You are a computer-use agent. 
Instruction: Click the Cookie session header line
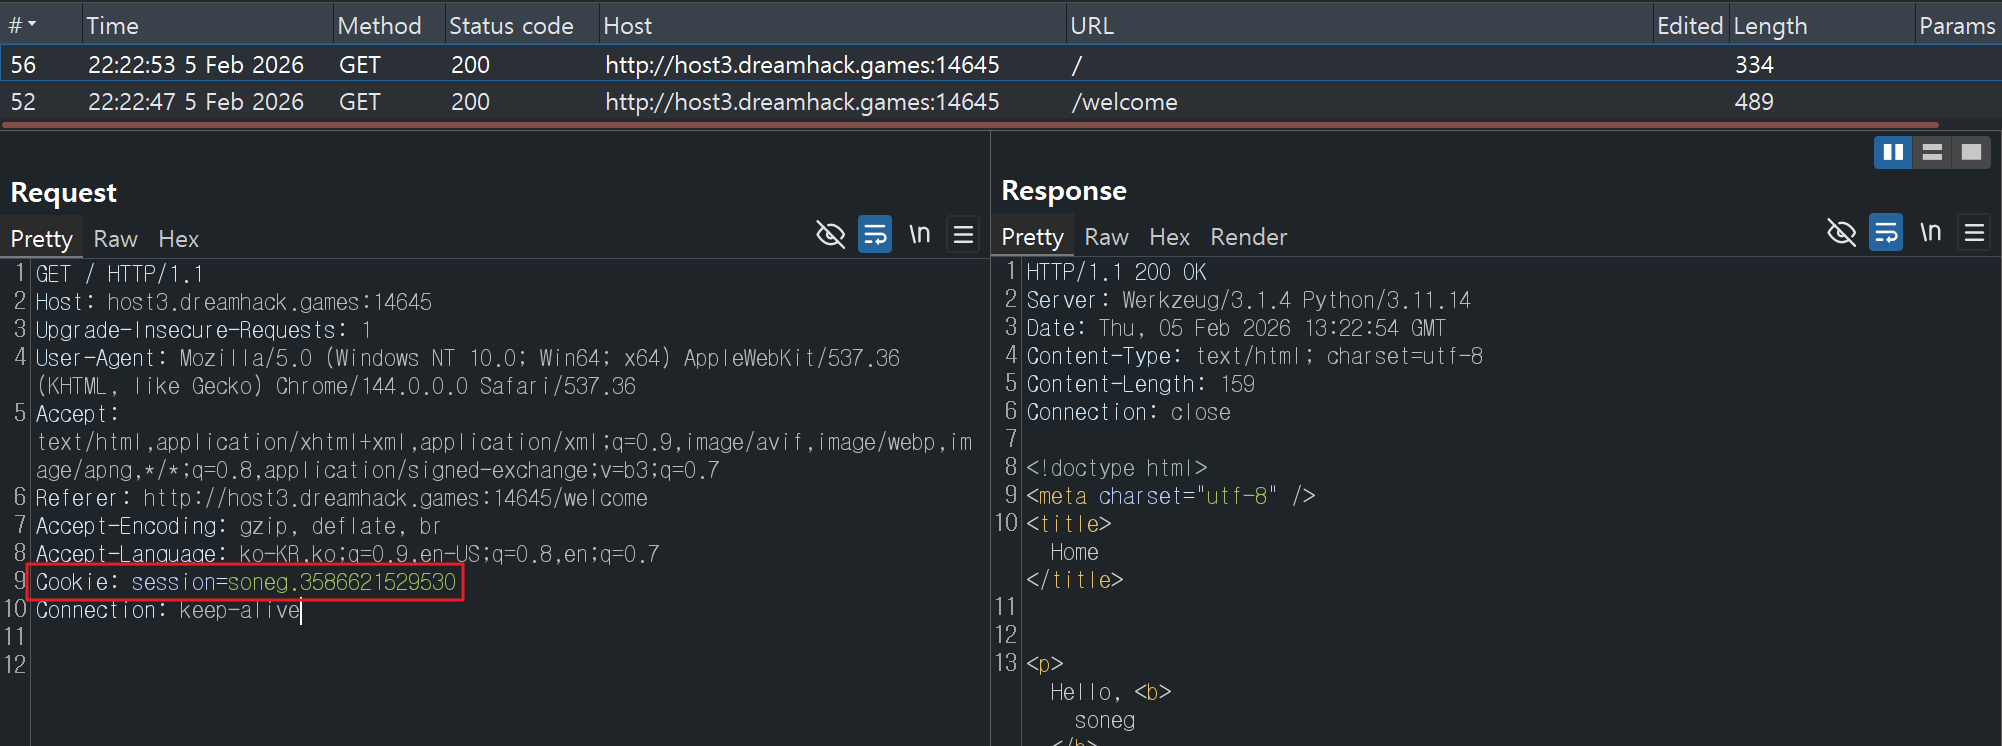point(246,582)
